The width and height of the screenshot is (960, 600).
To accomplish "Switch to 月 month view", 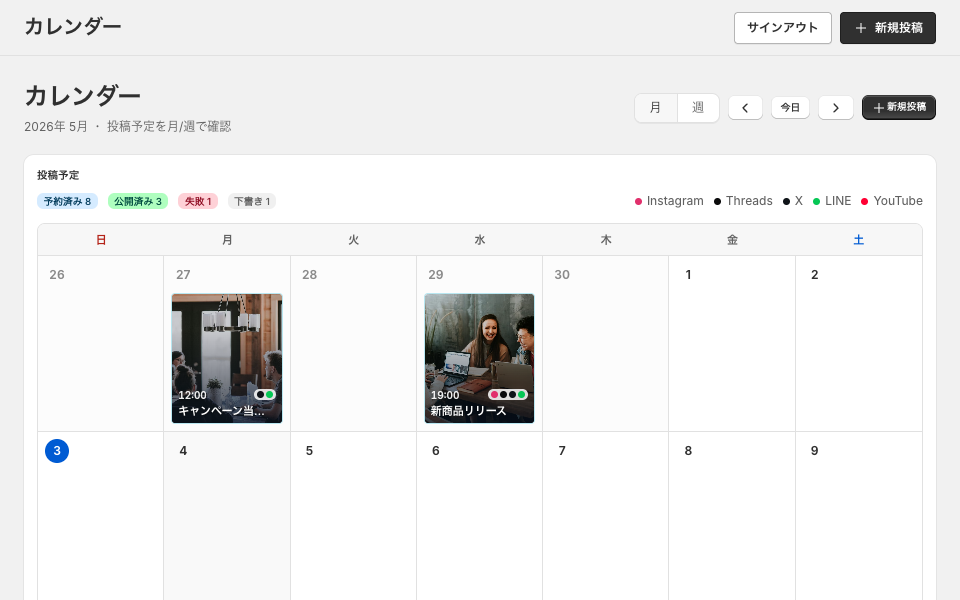I will (x=656, y=108).
